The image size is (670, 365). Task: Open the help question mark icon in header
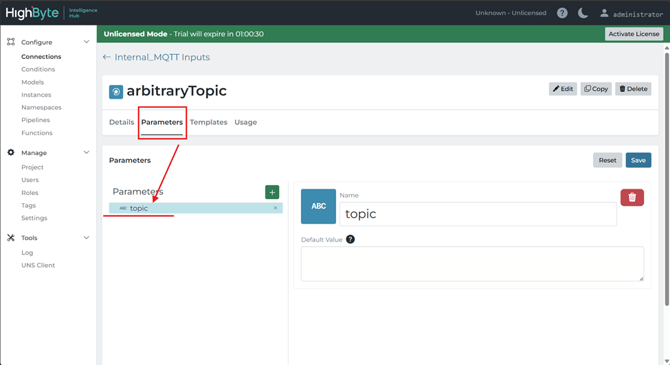[x=562, y=13]
